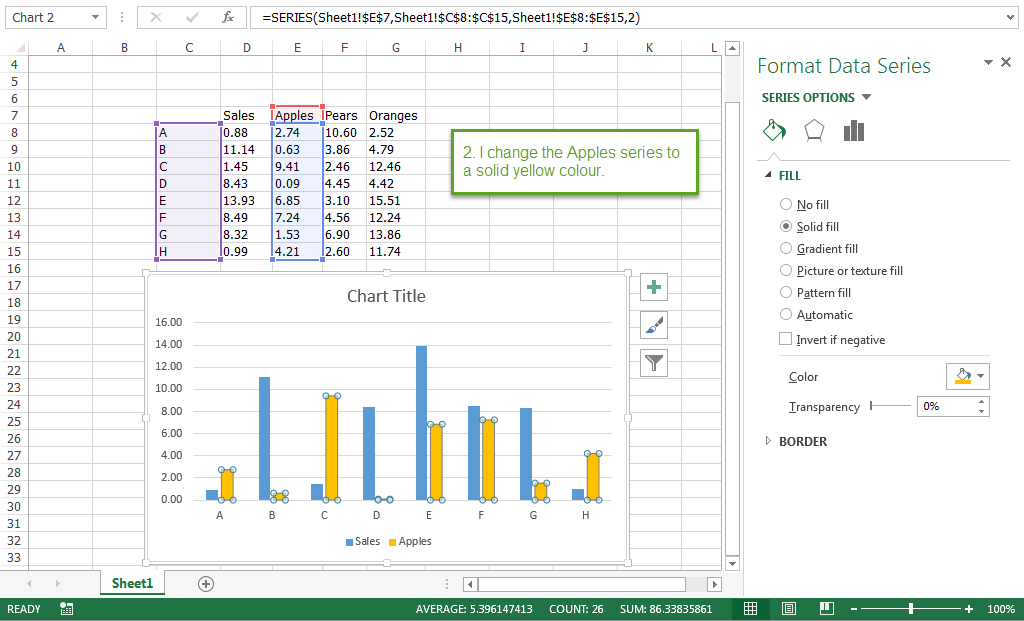The height and width of the screenshot is (621, 1024).
Task: Click the 100% zoom level text
Action: click(x=1000, y=609)
